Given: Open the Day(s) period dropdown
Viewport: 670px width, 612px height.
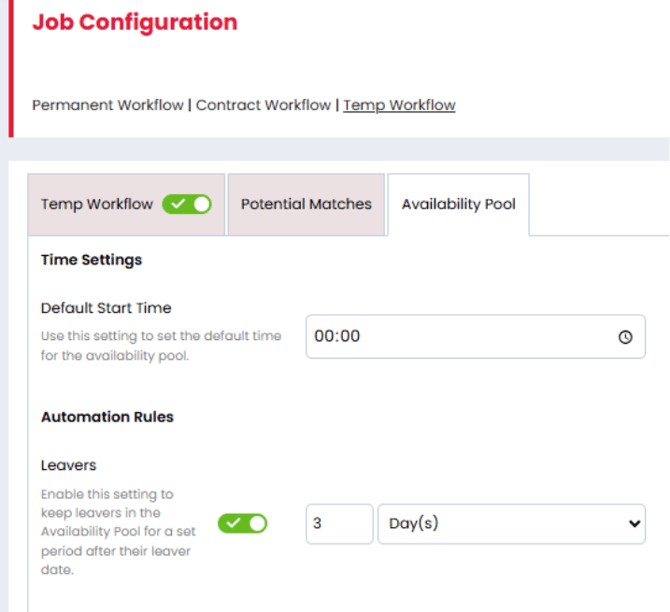Looking at the screenshot, I should click(x=510, y=523).
